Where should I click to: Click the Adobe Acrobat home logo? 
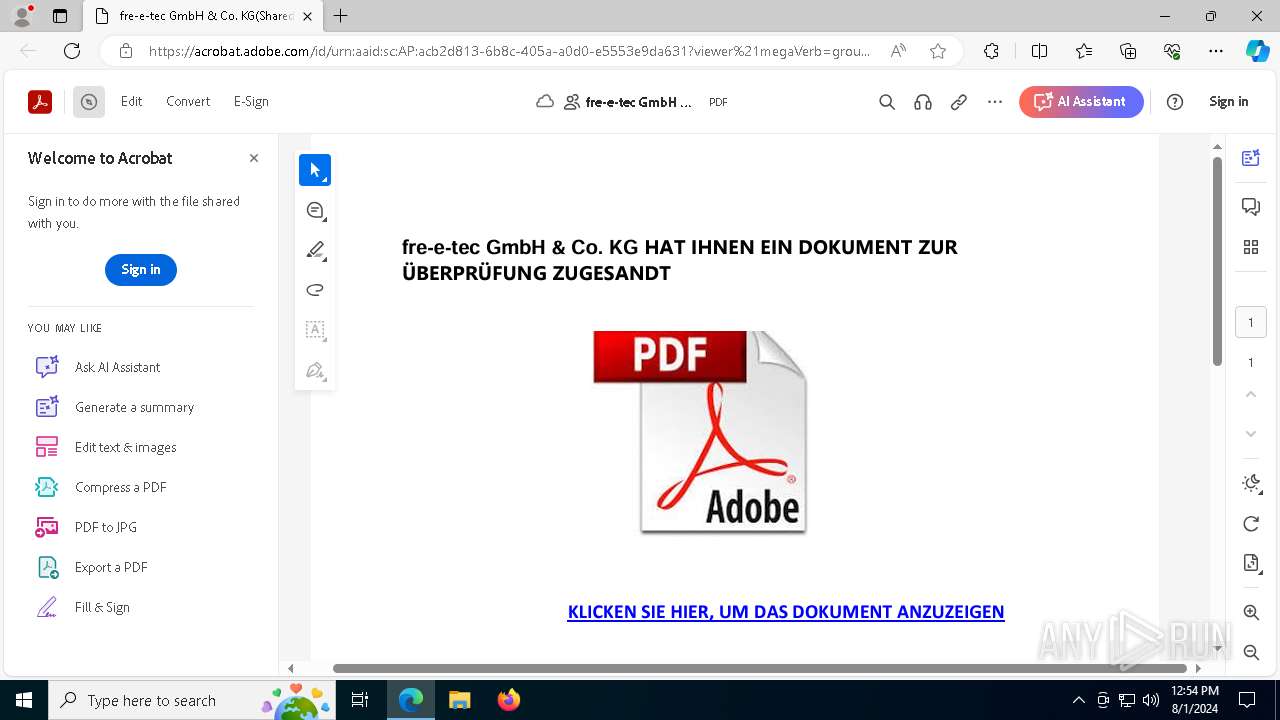[40, 101]
